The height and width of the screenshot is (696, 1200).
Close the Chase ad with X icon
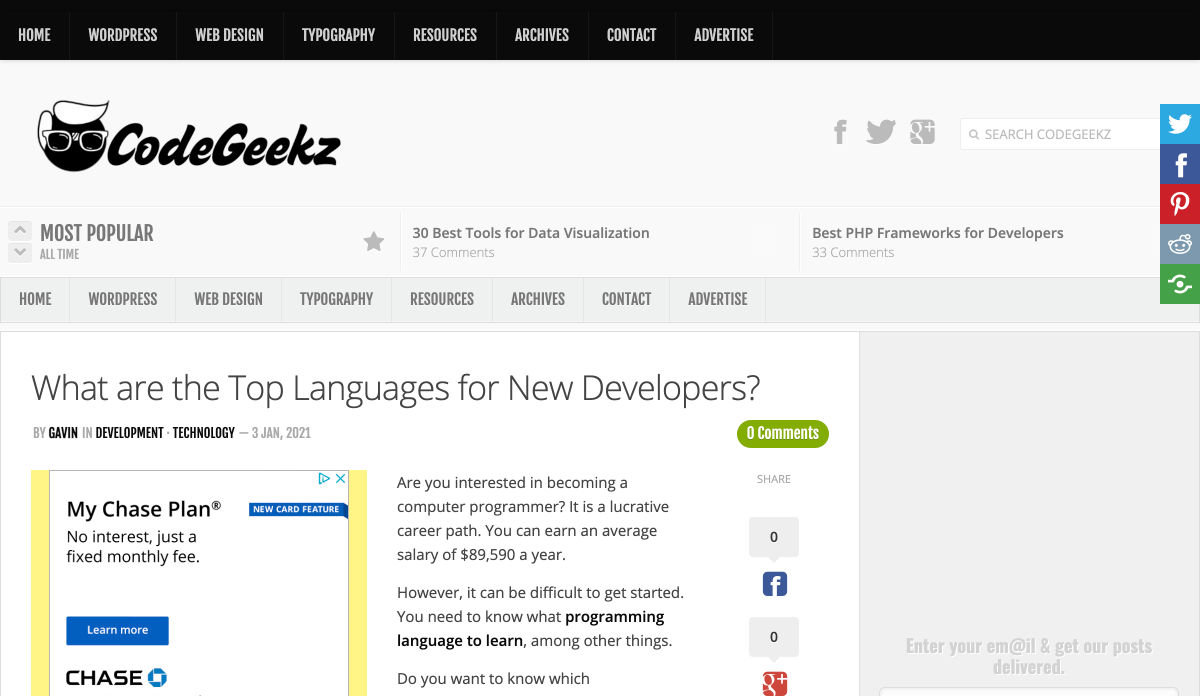[340, 479]
